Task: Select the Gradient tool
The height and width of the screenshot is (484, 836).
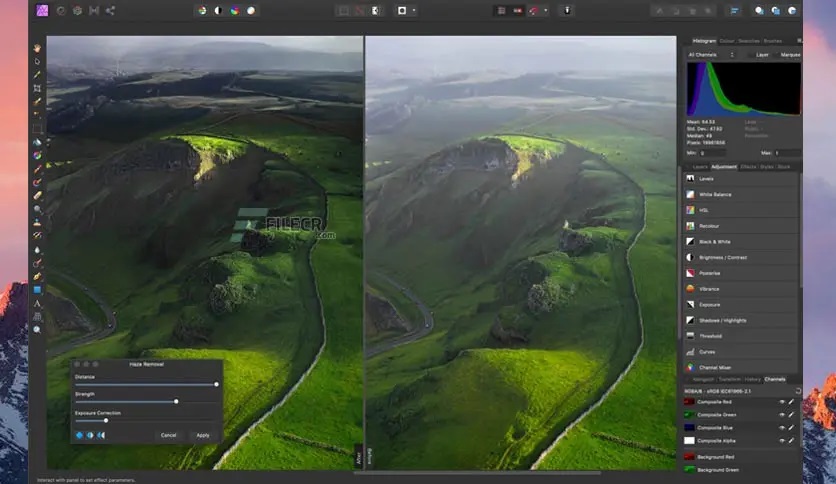Action: click(37, 156)
